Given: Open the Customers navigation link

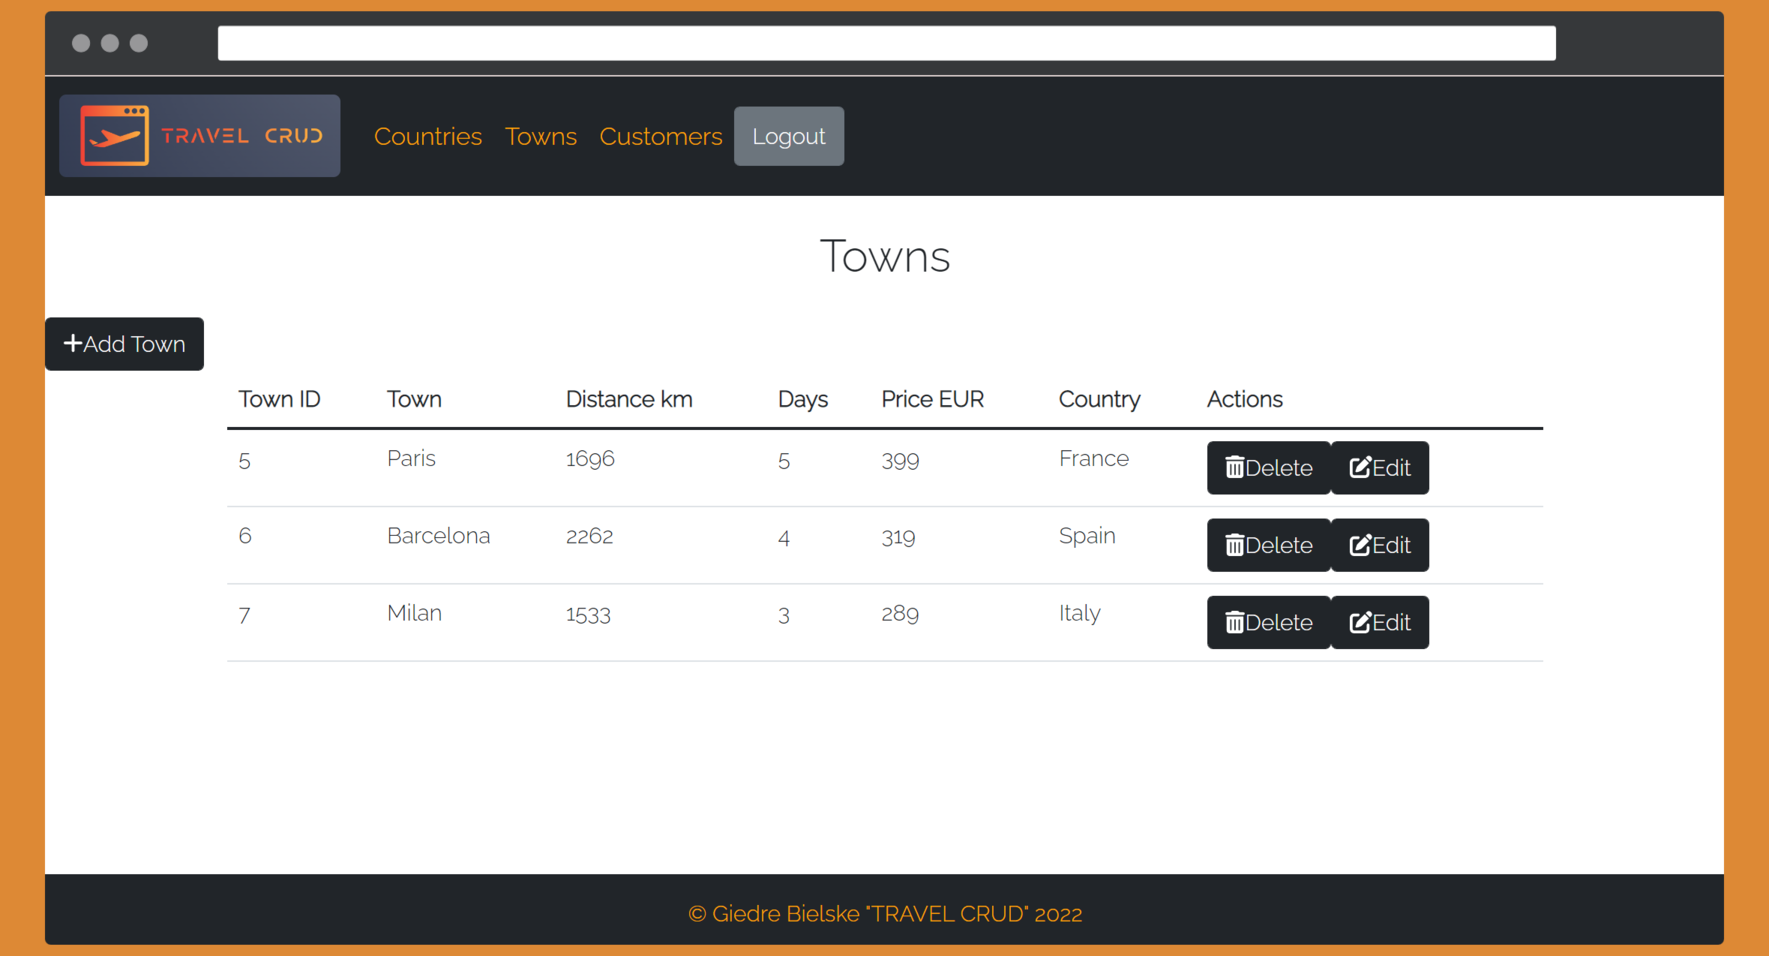Looking at the screenshot, I should pos(660,137).
